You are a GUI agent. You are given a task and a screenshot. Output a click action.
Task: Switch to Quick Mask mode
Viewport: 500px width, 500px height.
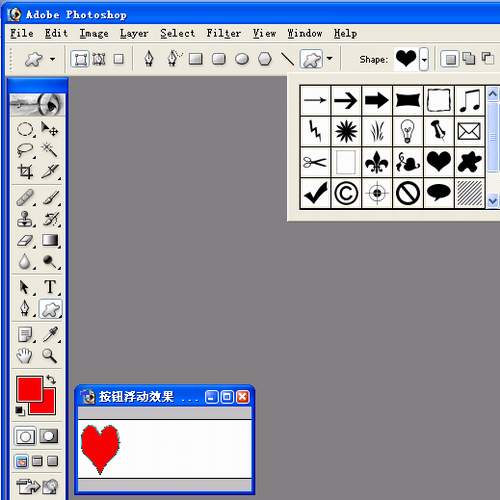[49, 436]
